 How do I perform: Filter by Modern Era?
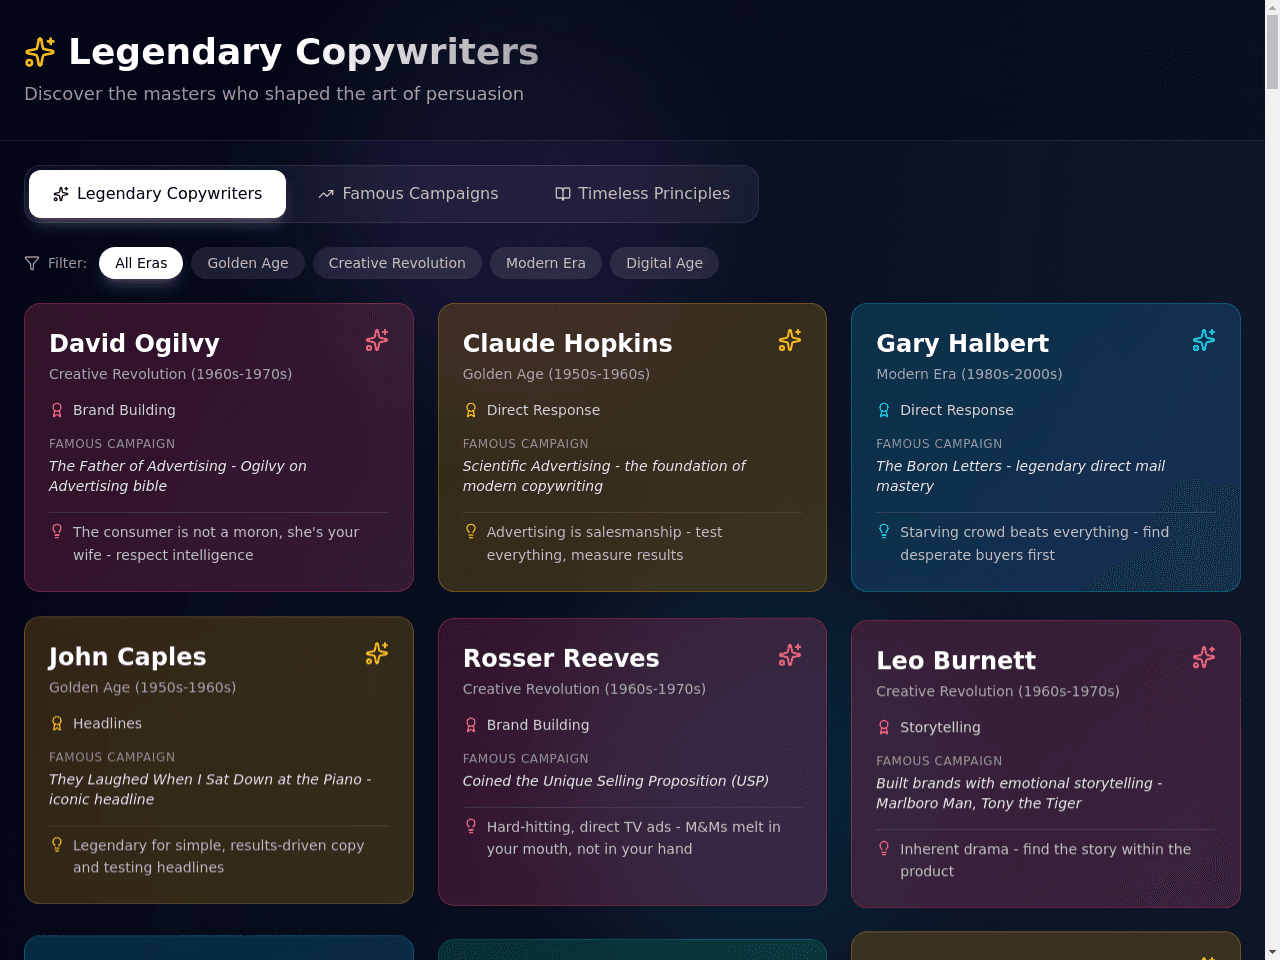[x=546, y=263]
